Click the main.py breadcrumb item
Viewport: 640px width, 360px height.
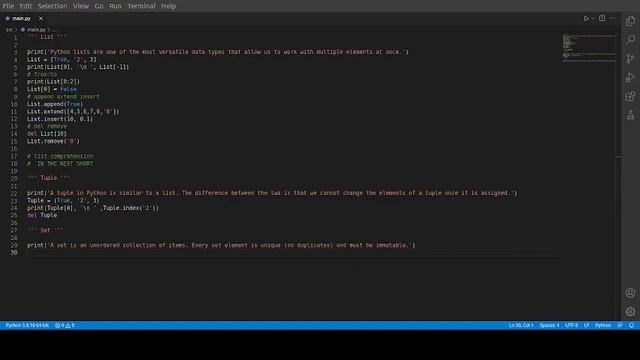36,30
